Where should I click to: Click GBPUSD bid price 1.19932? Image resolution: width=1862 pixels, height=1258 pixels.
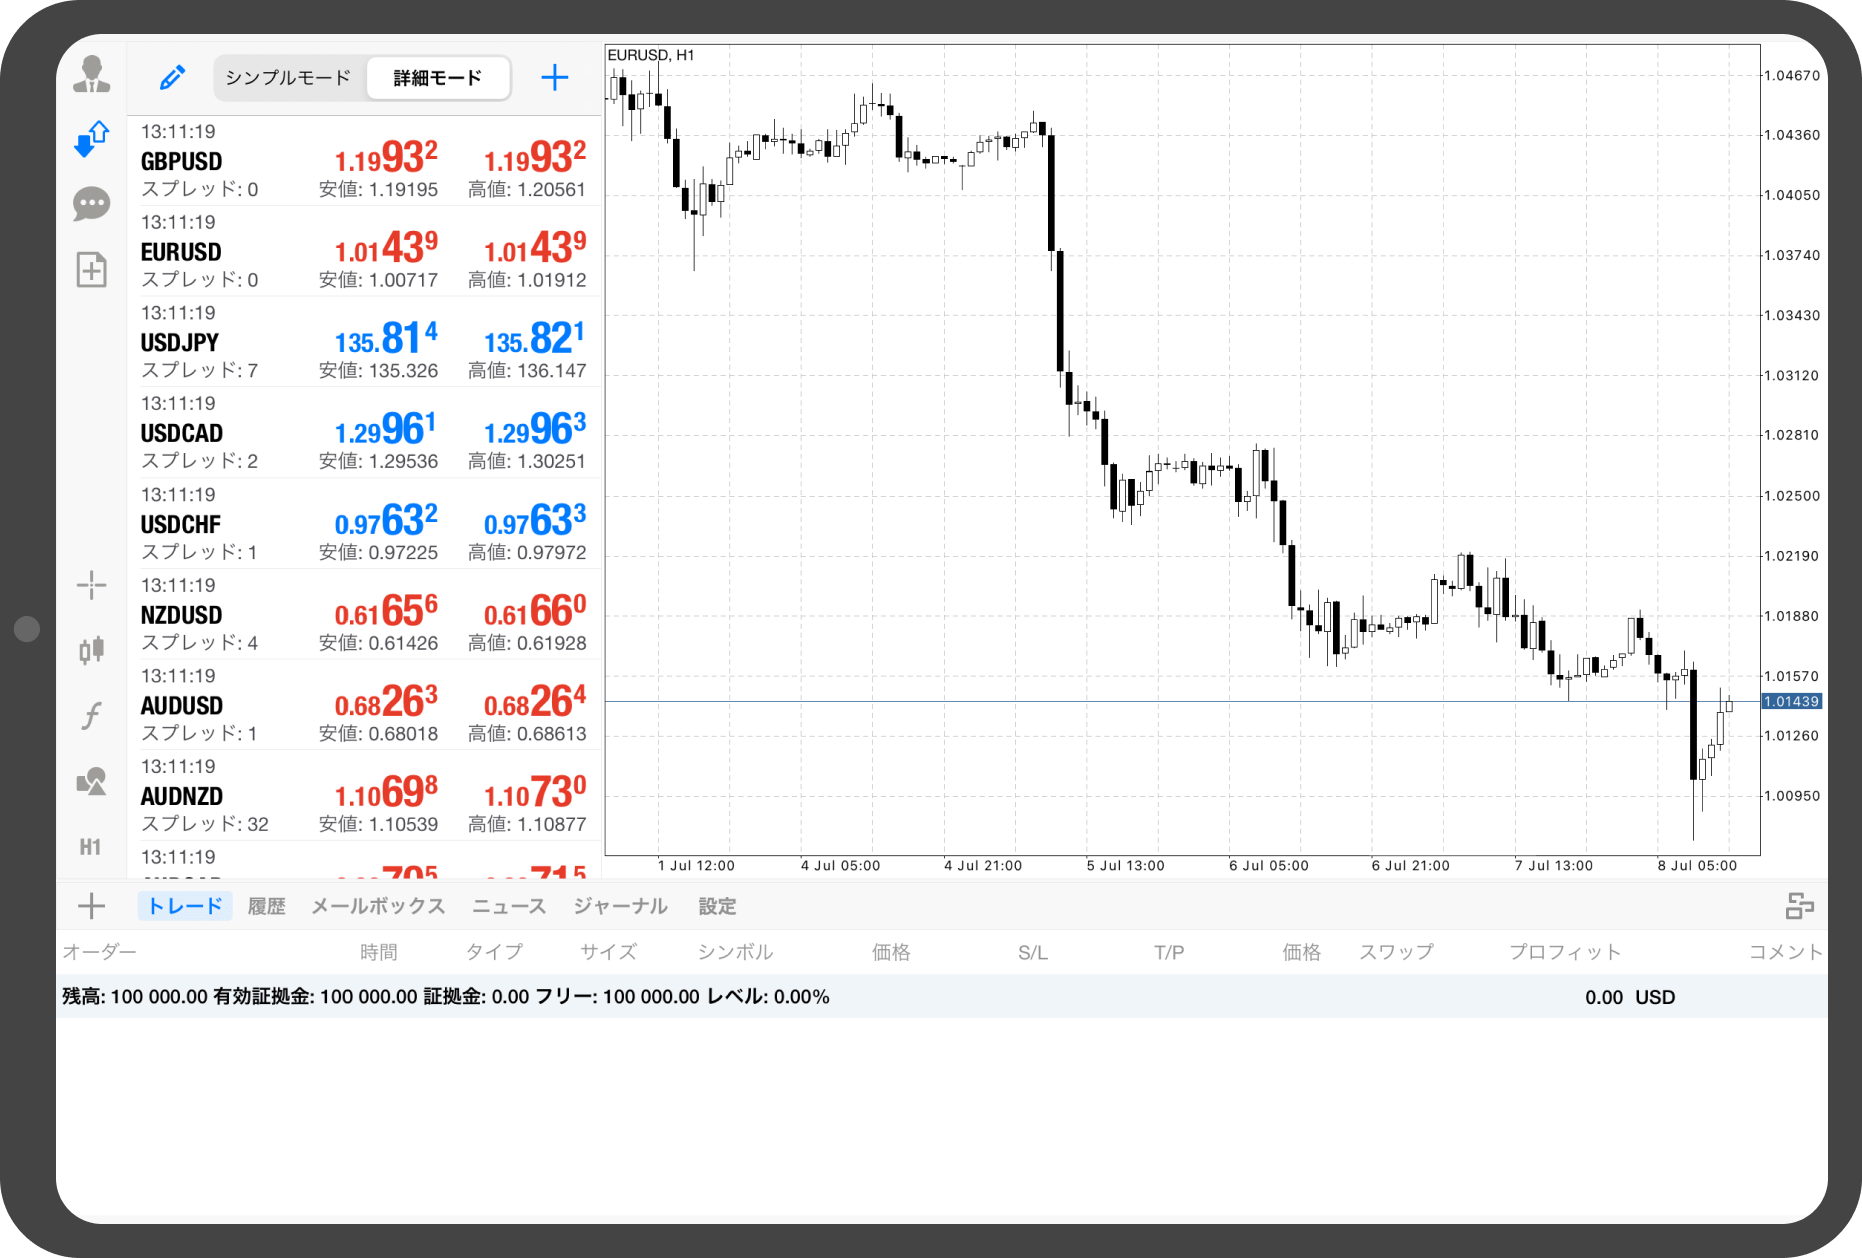386,157
